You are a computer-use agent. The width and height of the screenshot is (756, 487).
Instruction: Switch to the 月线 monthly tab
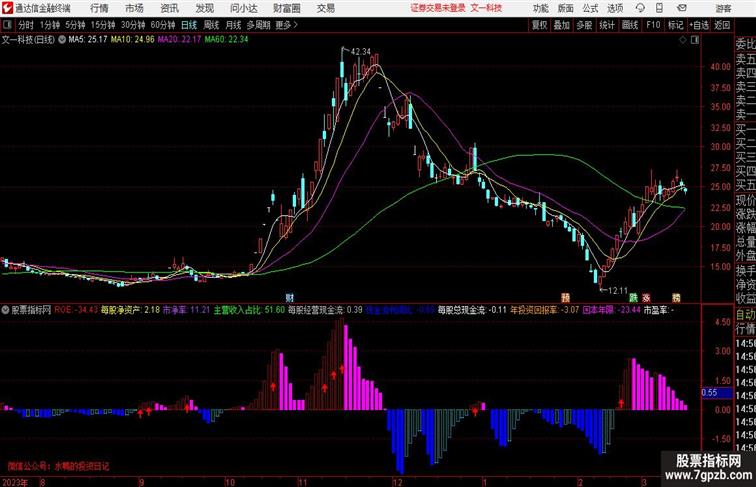click(233, 25)
